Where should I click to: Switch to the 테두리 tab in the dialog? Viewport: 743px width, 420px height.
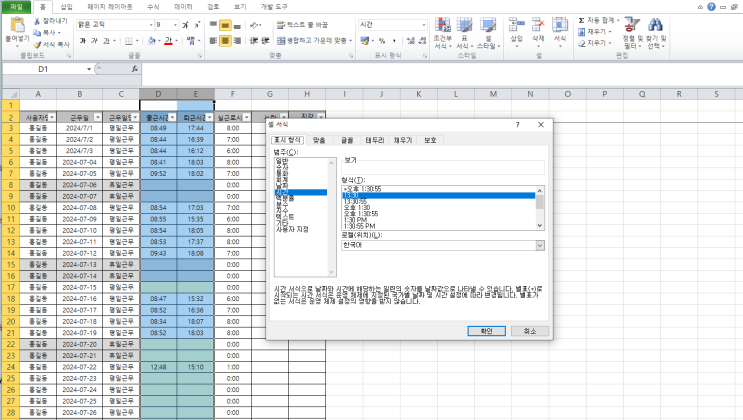(374, 141)
